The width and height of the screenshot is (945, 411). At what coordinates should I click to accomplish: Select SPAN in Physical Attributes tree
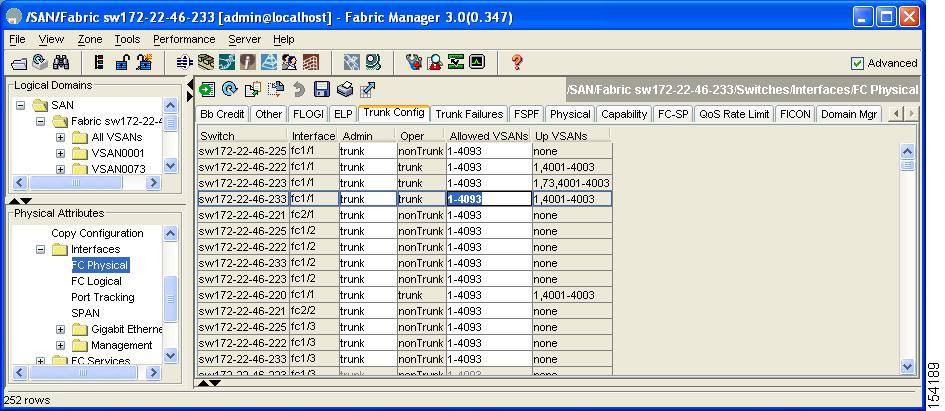point(85,313)
